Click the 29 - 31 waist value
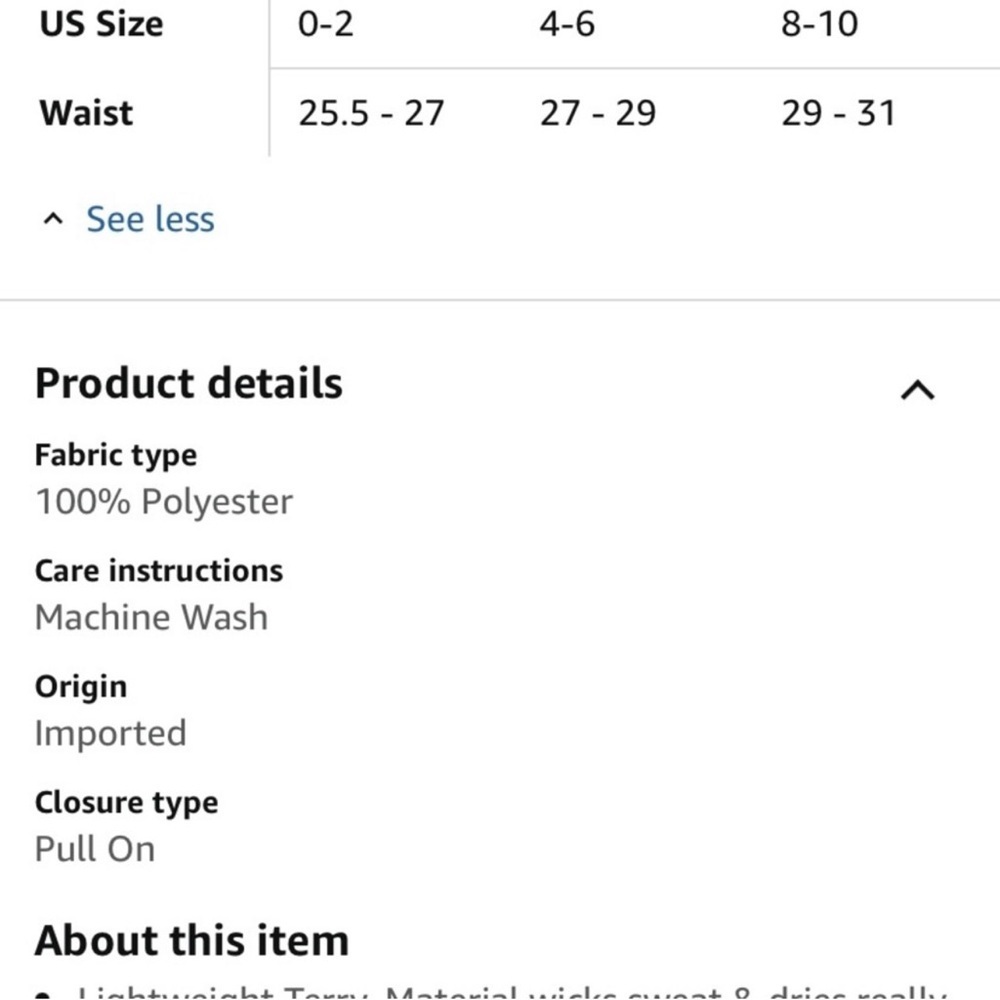 point(839,113)
